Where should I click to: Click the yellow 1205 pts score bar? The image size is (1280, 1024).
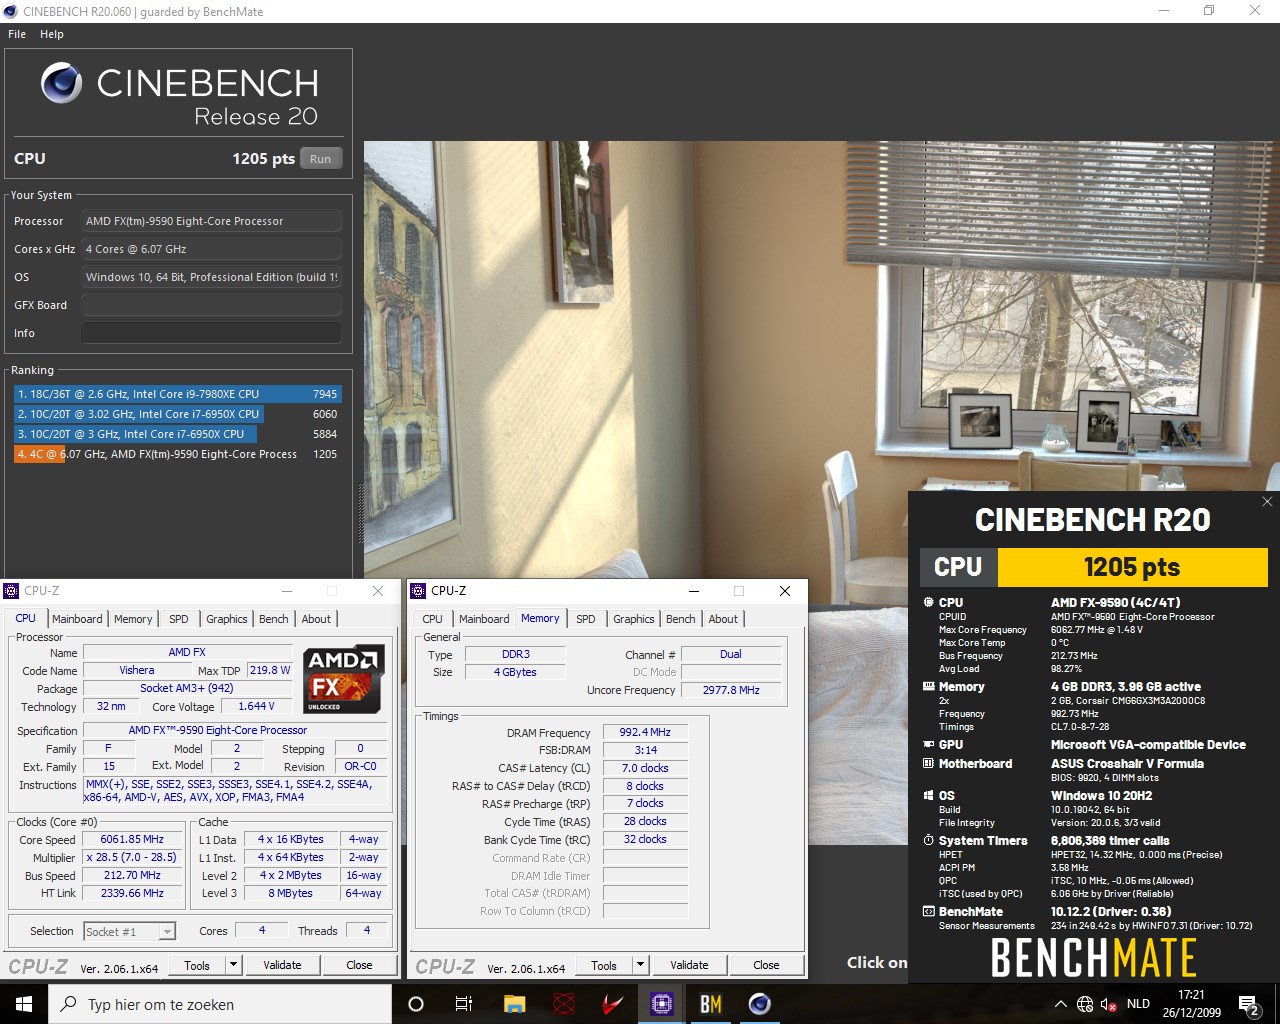[1132, 567]
